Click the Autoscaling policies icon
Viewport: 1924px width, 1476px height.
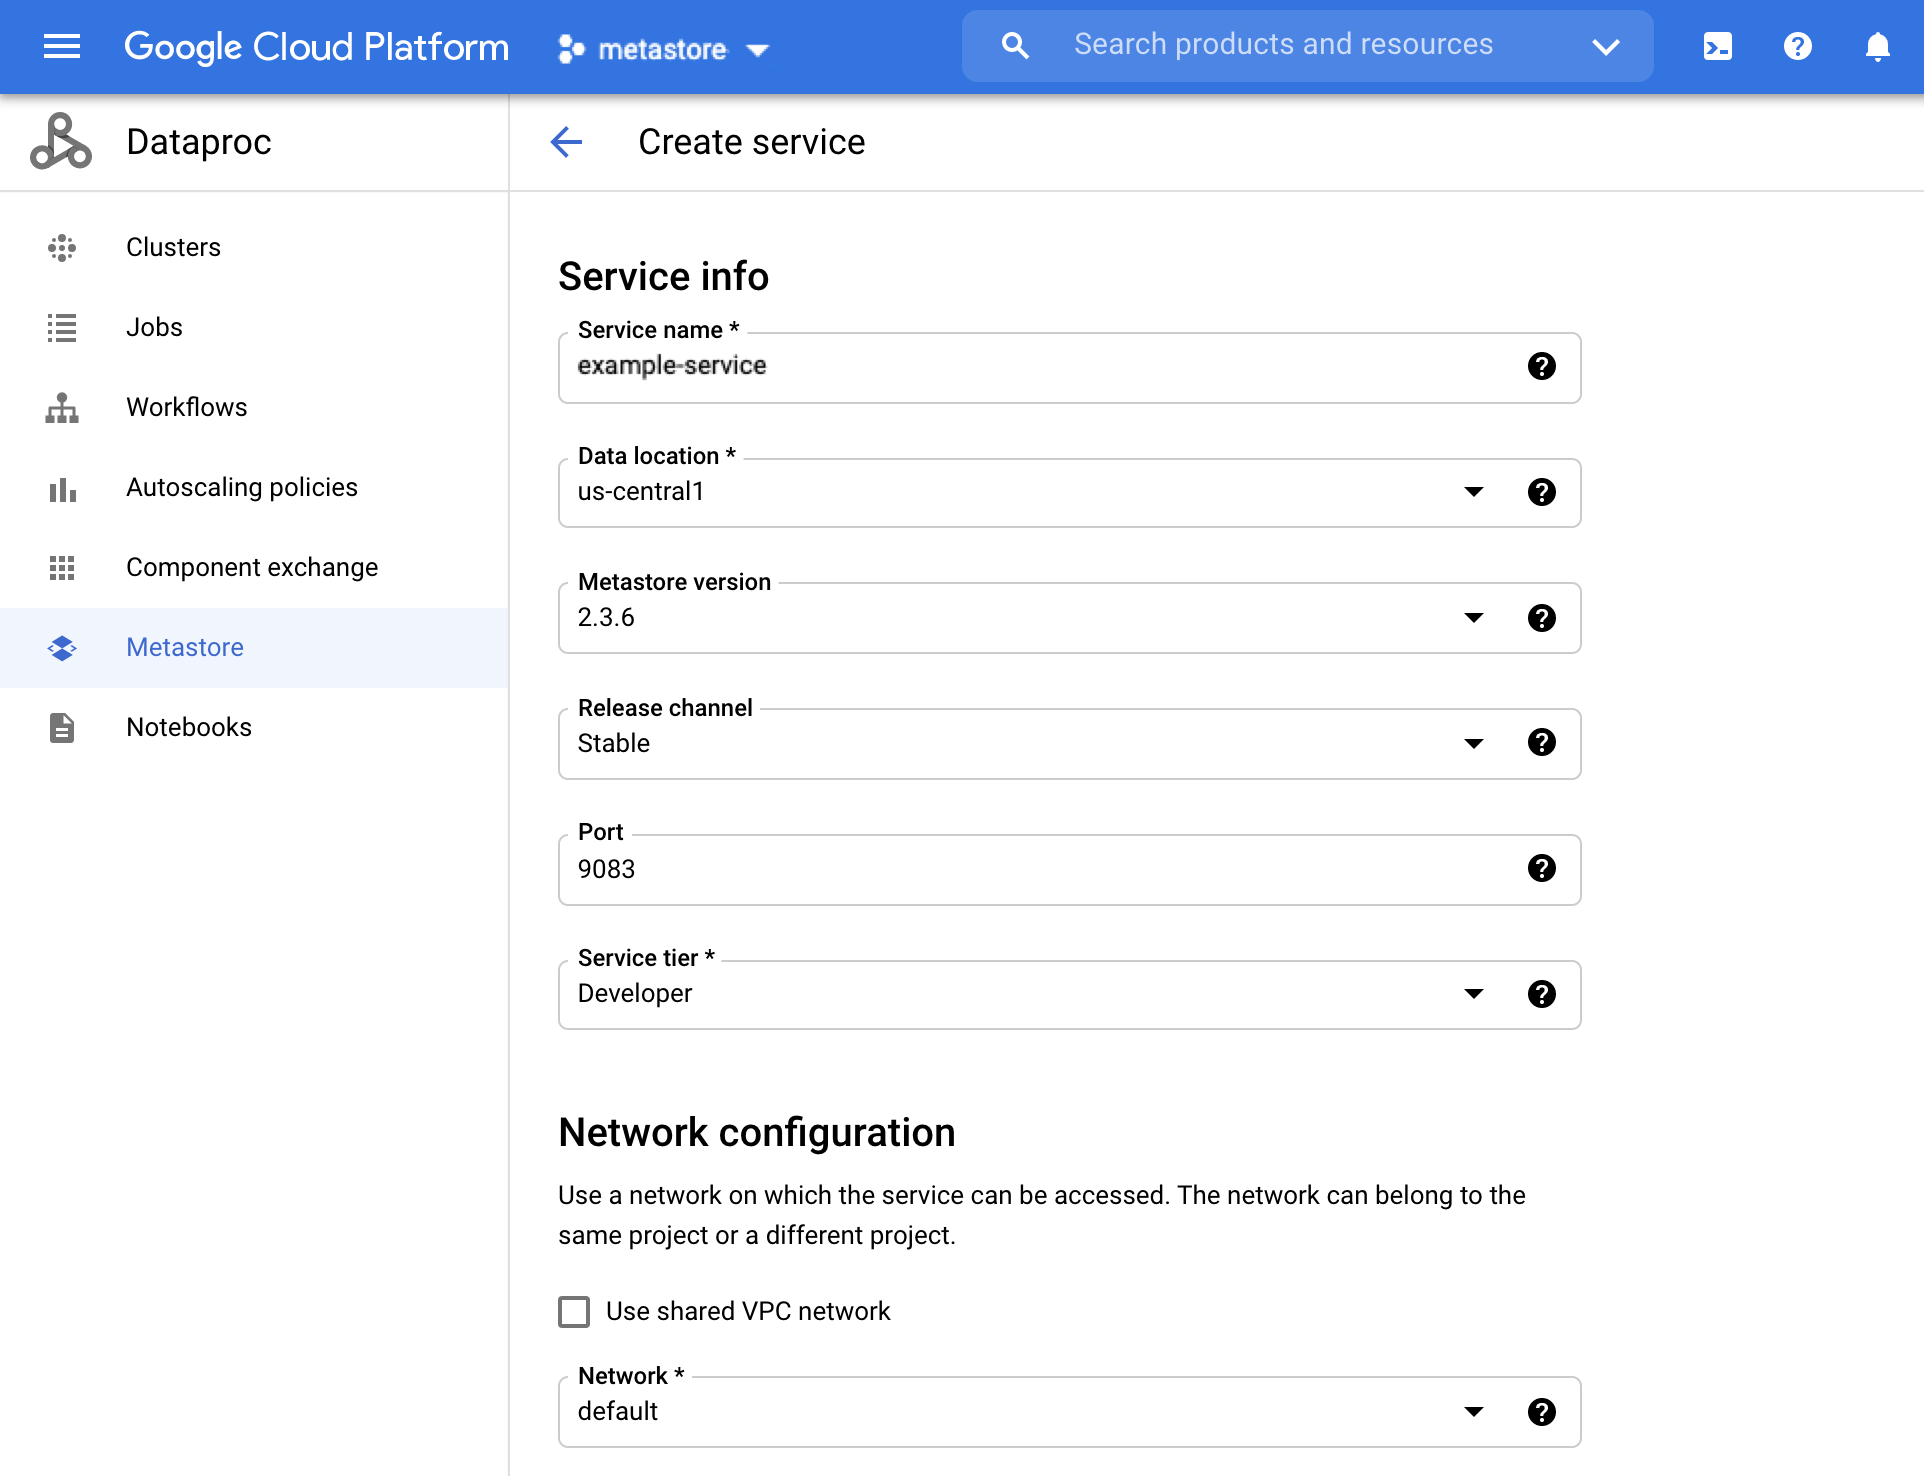(x=62, y=487)
